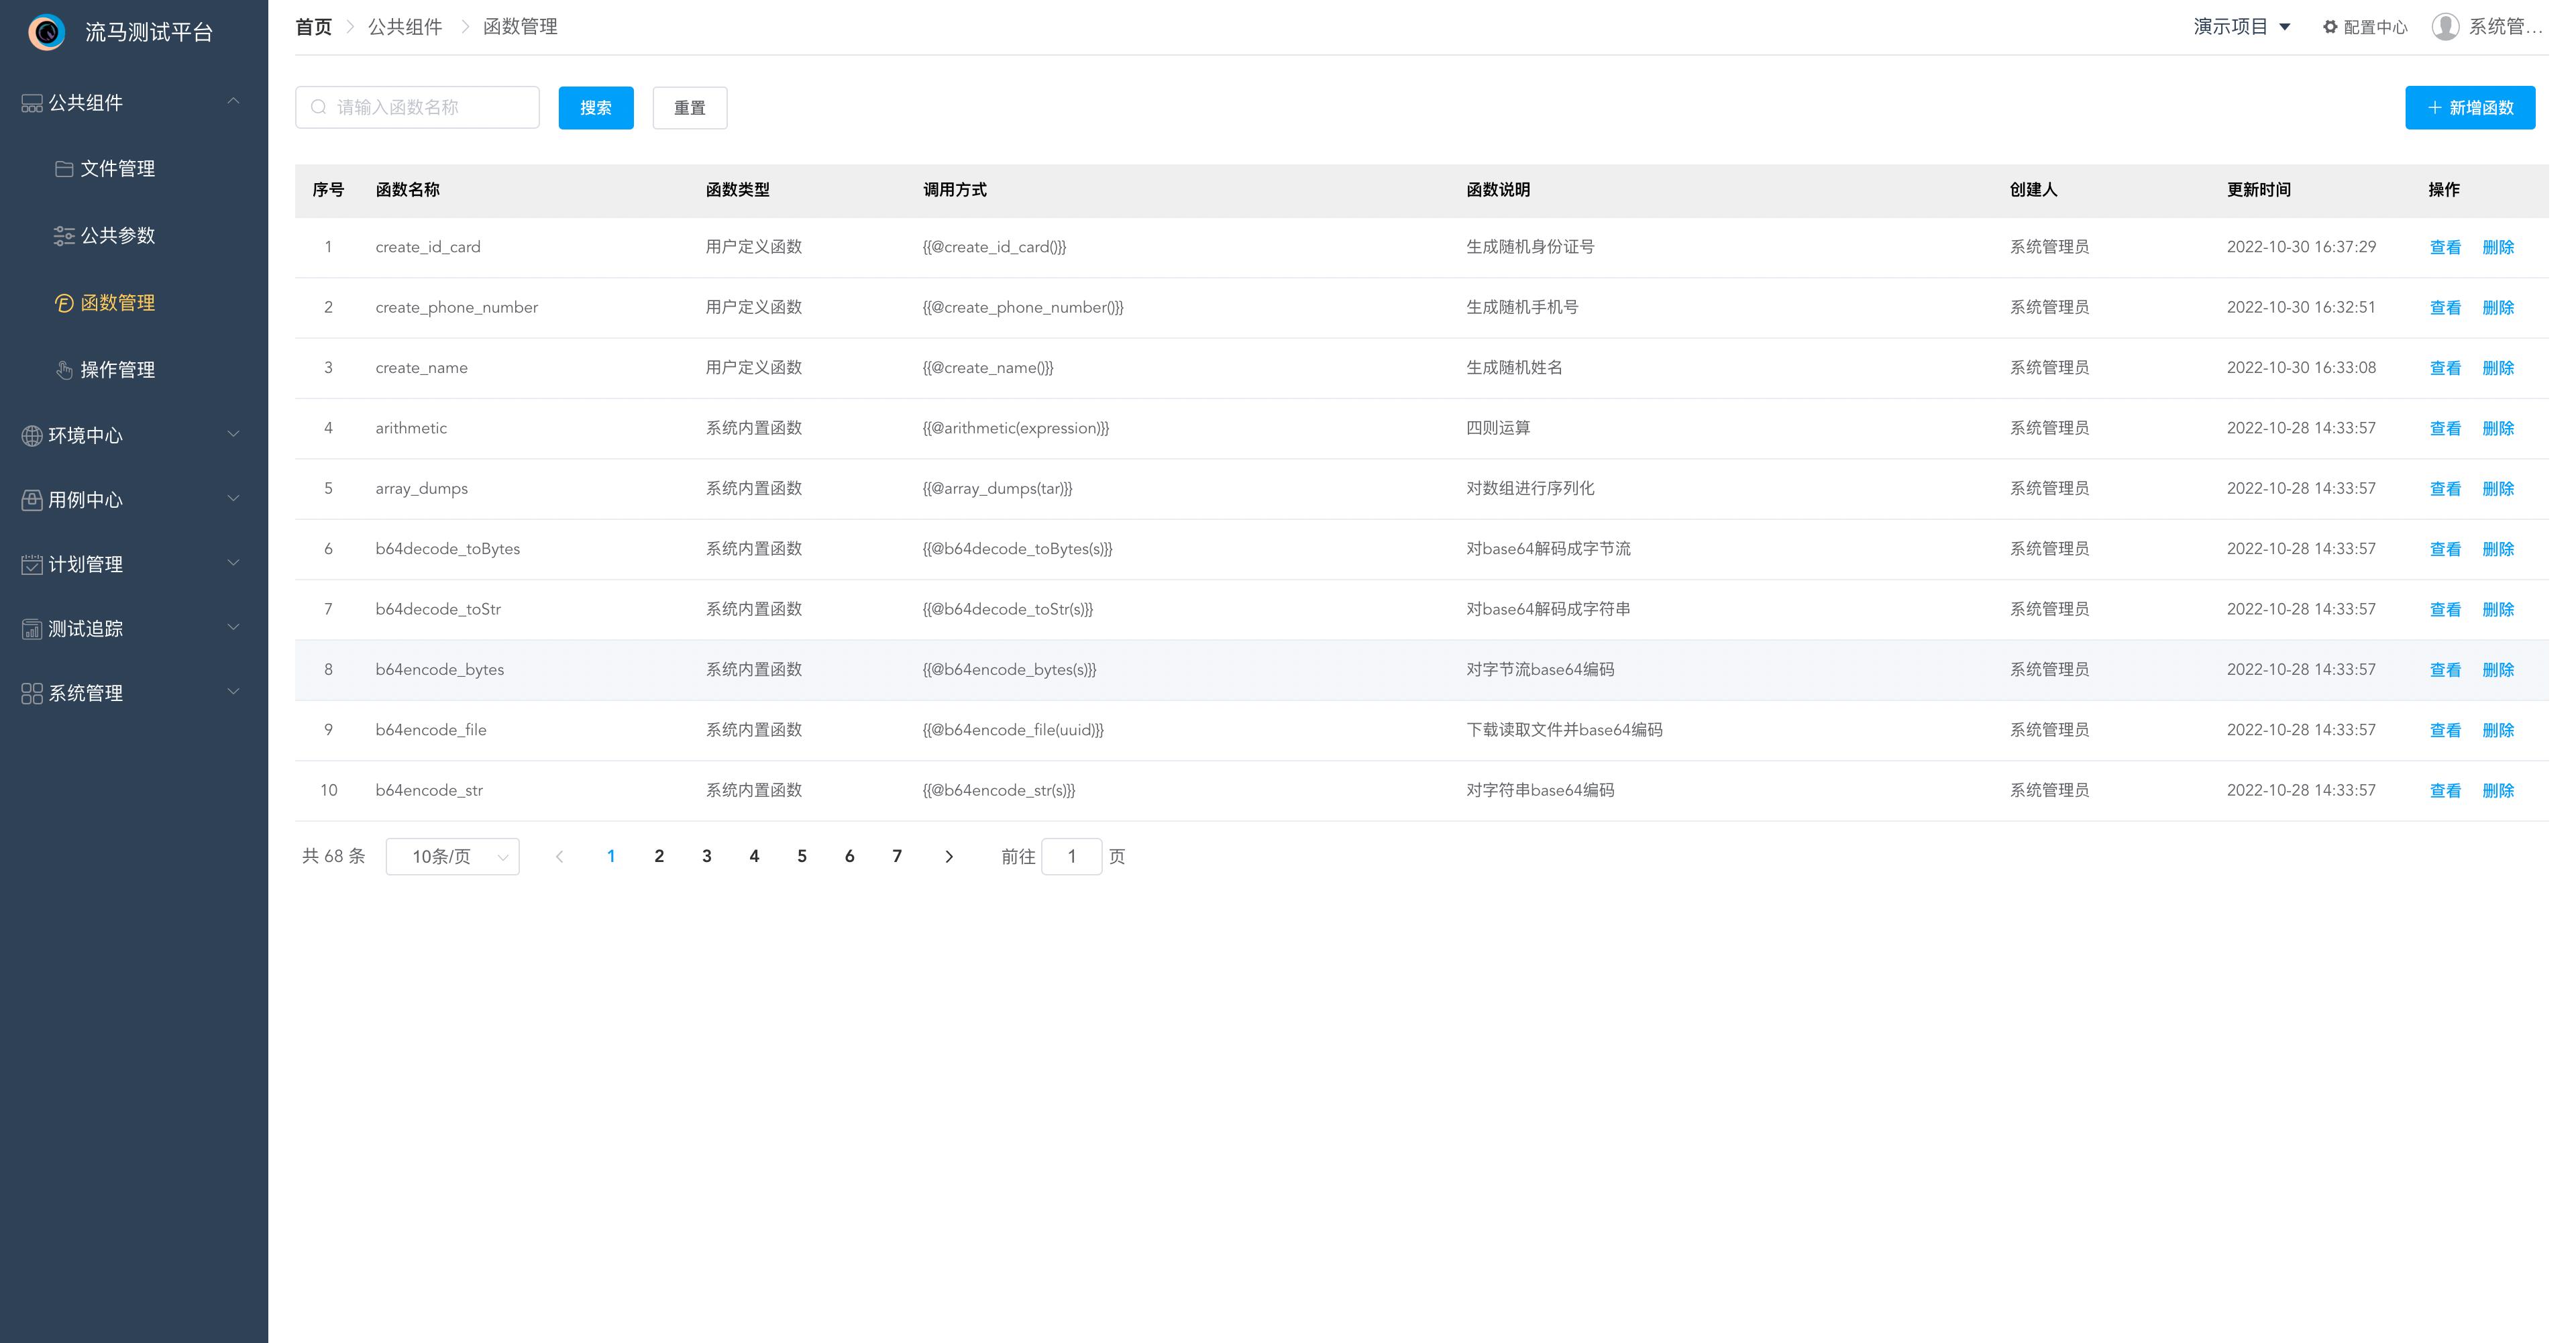Open the 10条/页 page size dropdown
The image size is (2576, 1343).
coord(452,857)
